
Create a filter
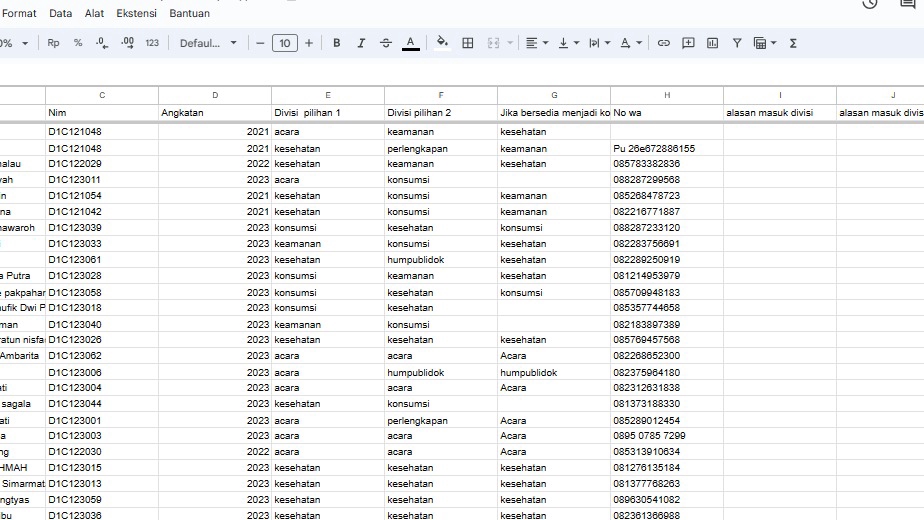(x=737, y=43)
